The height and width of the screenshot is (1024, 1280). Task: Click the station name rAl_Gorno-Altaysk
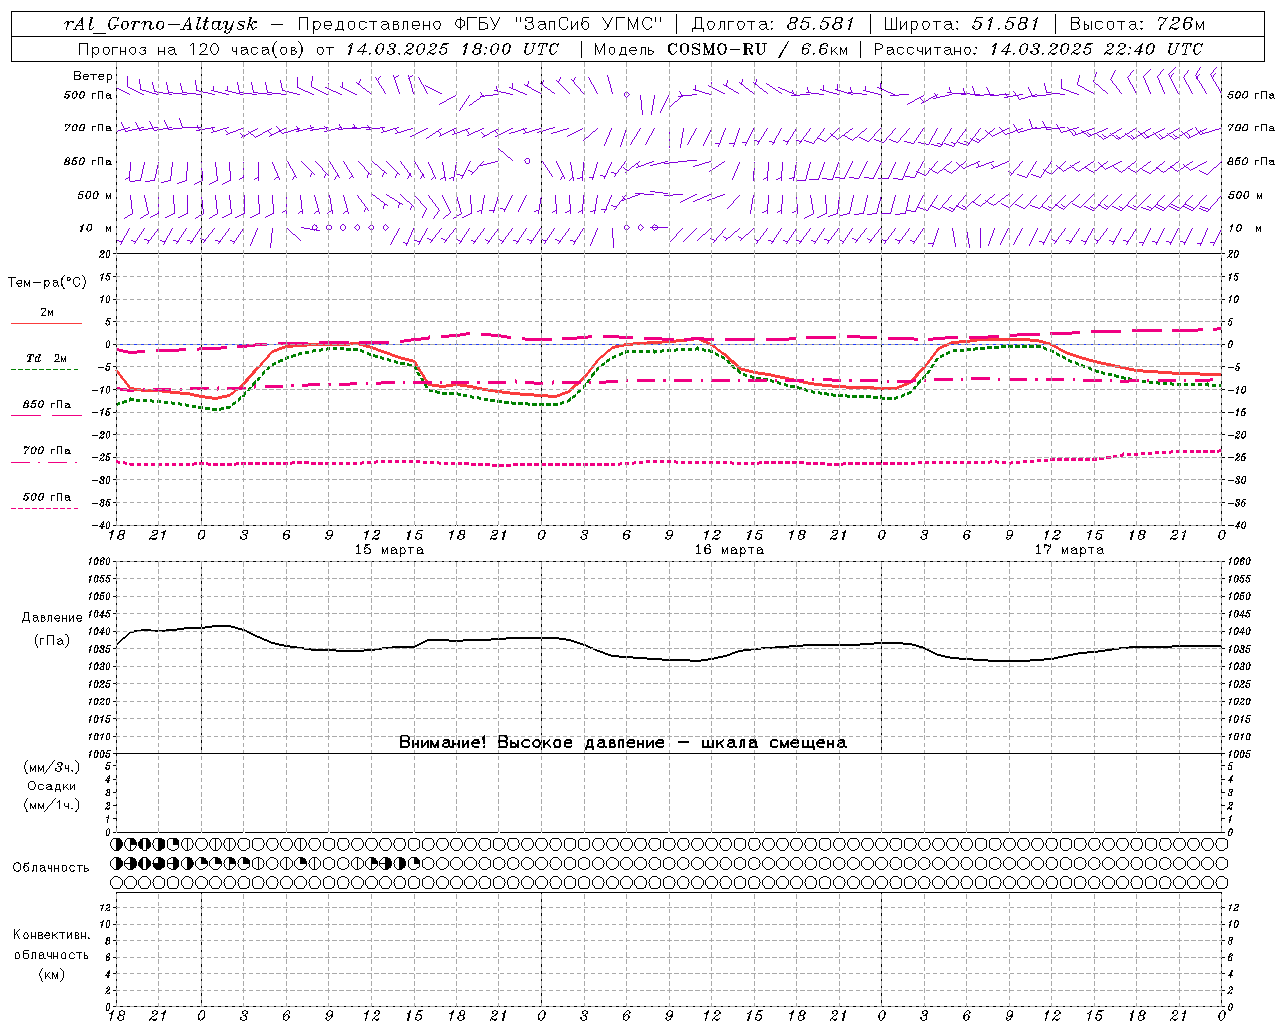[x=159, y=24]
